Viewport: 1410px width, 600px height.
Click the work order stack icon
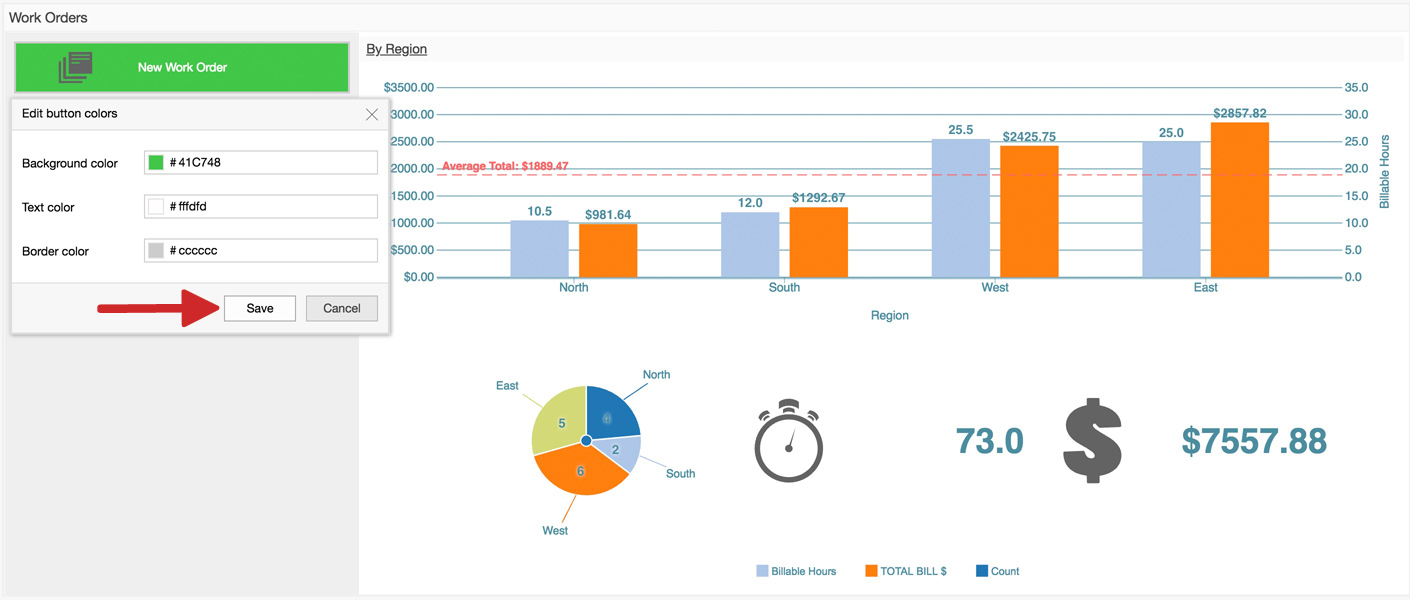point(75,67)
